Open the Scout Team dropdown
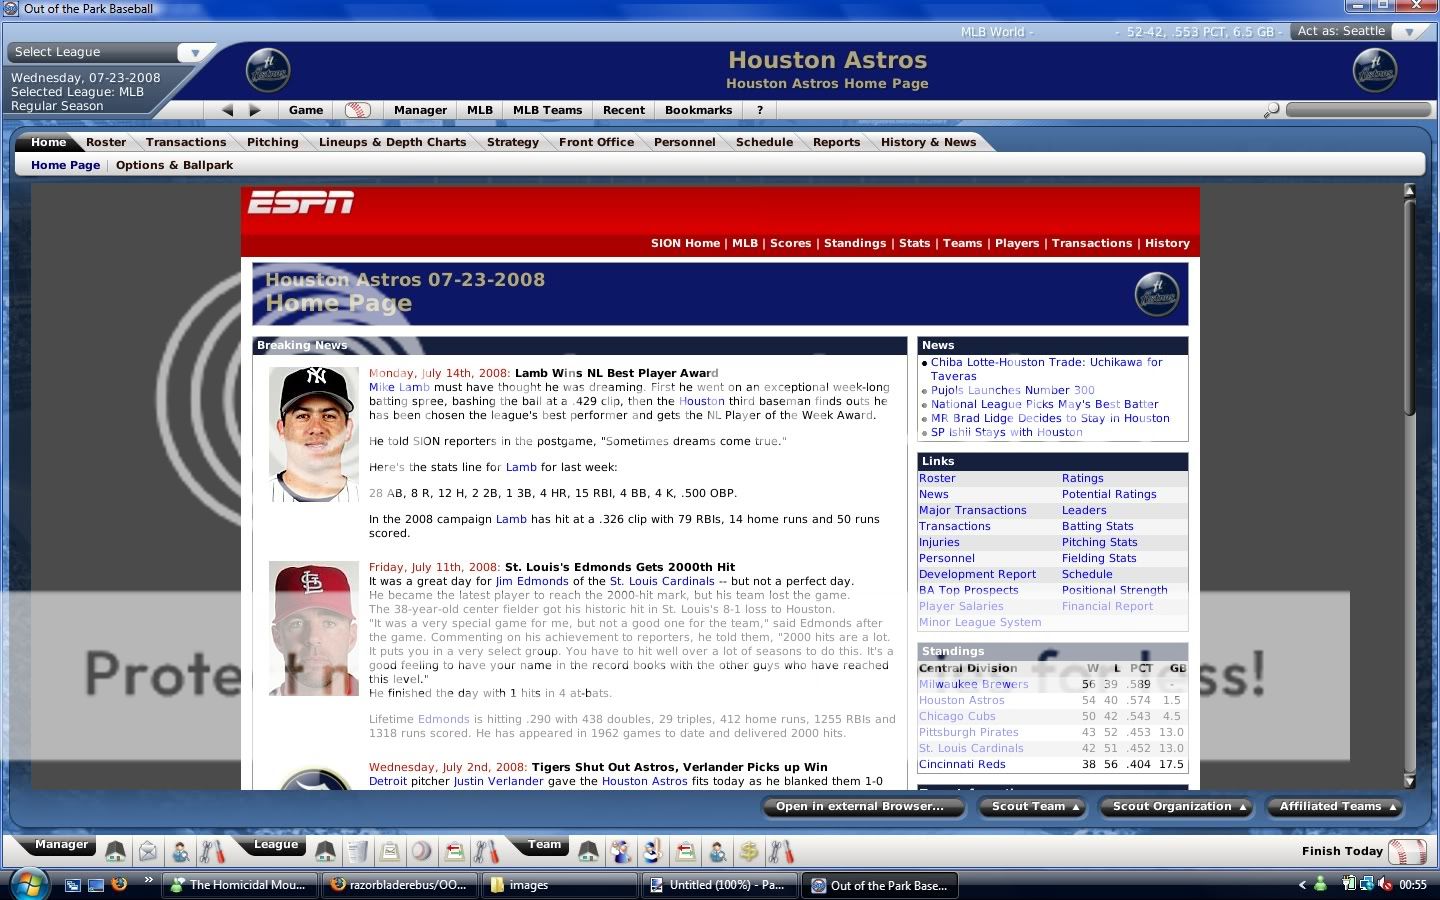This screenshot has width=1440, height=900. pyautogui.click(x=1032, y=807)
